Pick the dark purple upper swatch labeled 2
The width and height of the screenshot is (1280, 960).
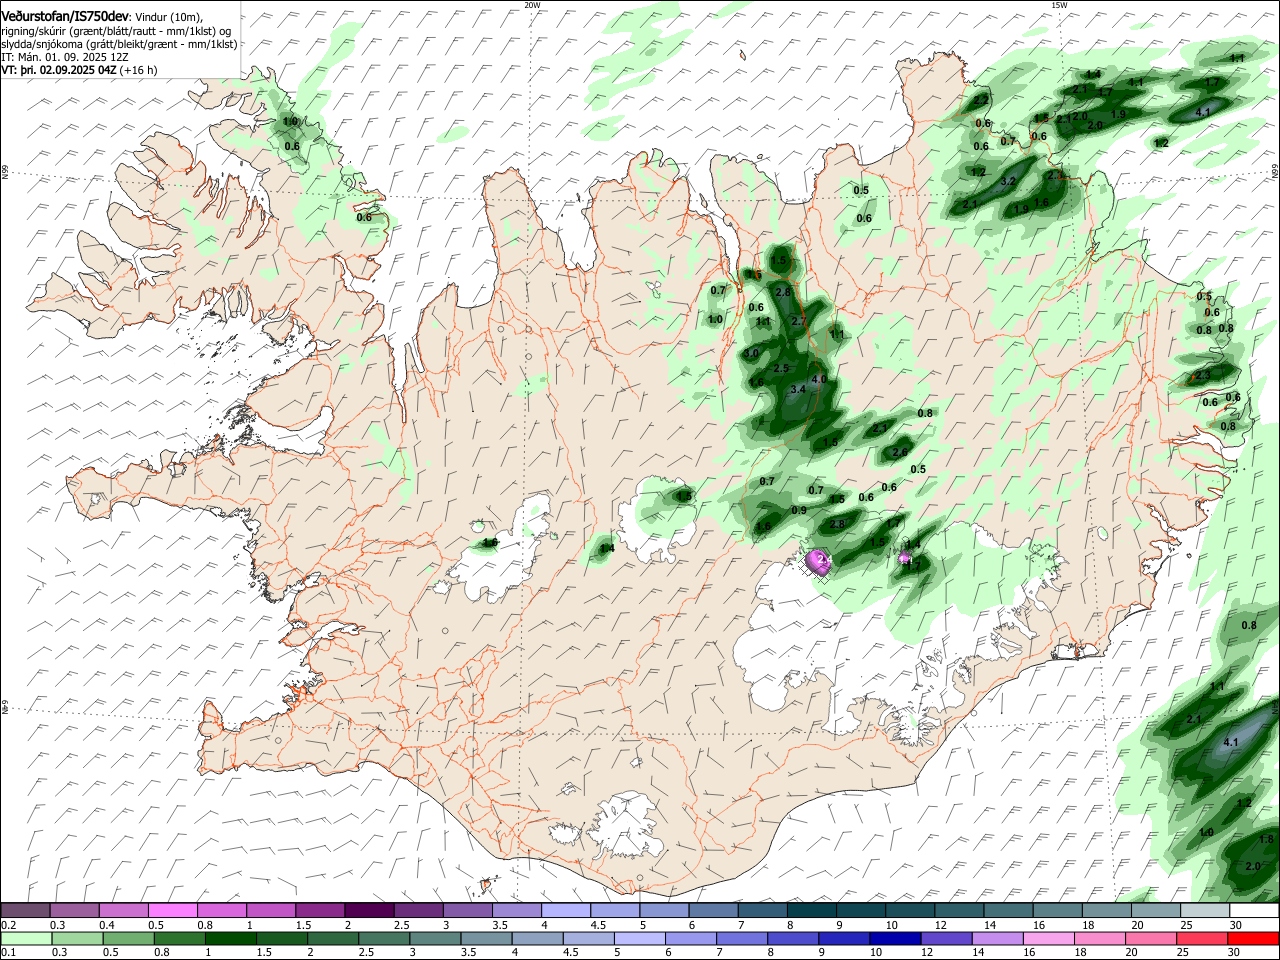pos(368,910)
